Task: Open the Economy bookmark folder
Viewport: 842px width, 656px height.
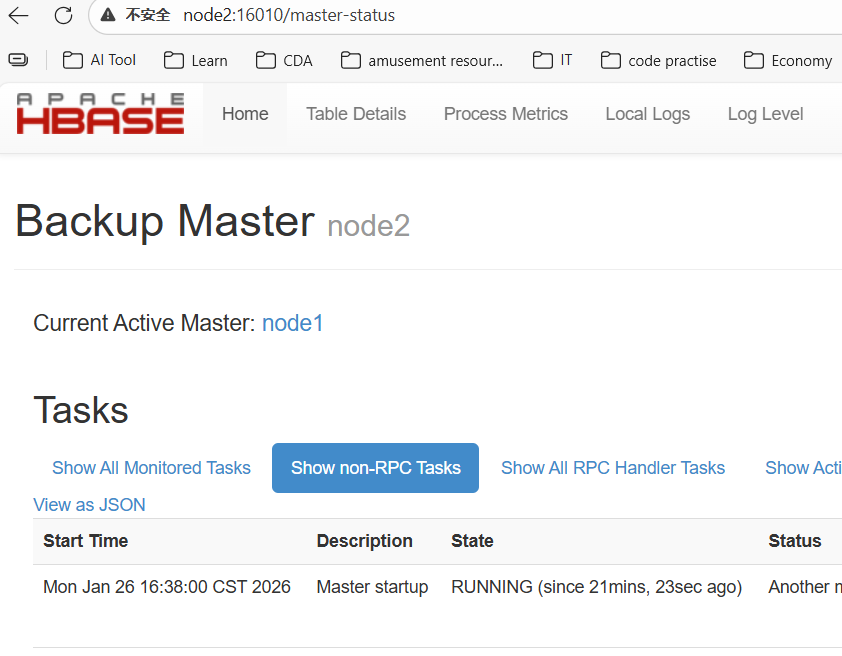Action: click(x=788, y=61)
